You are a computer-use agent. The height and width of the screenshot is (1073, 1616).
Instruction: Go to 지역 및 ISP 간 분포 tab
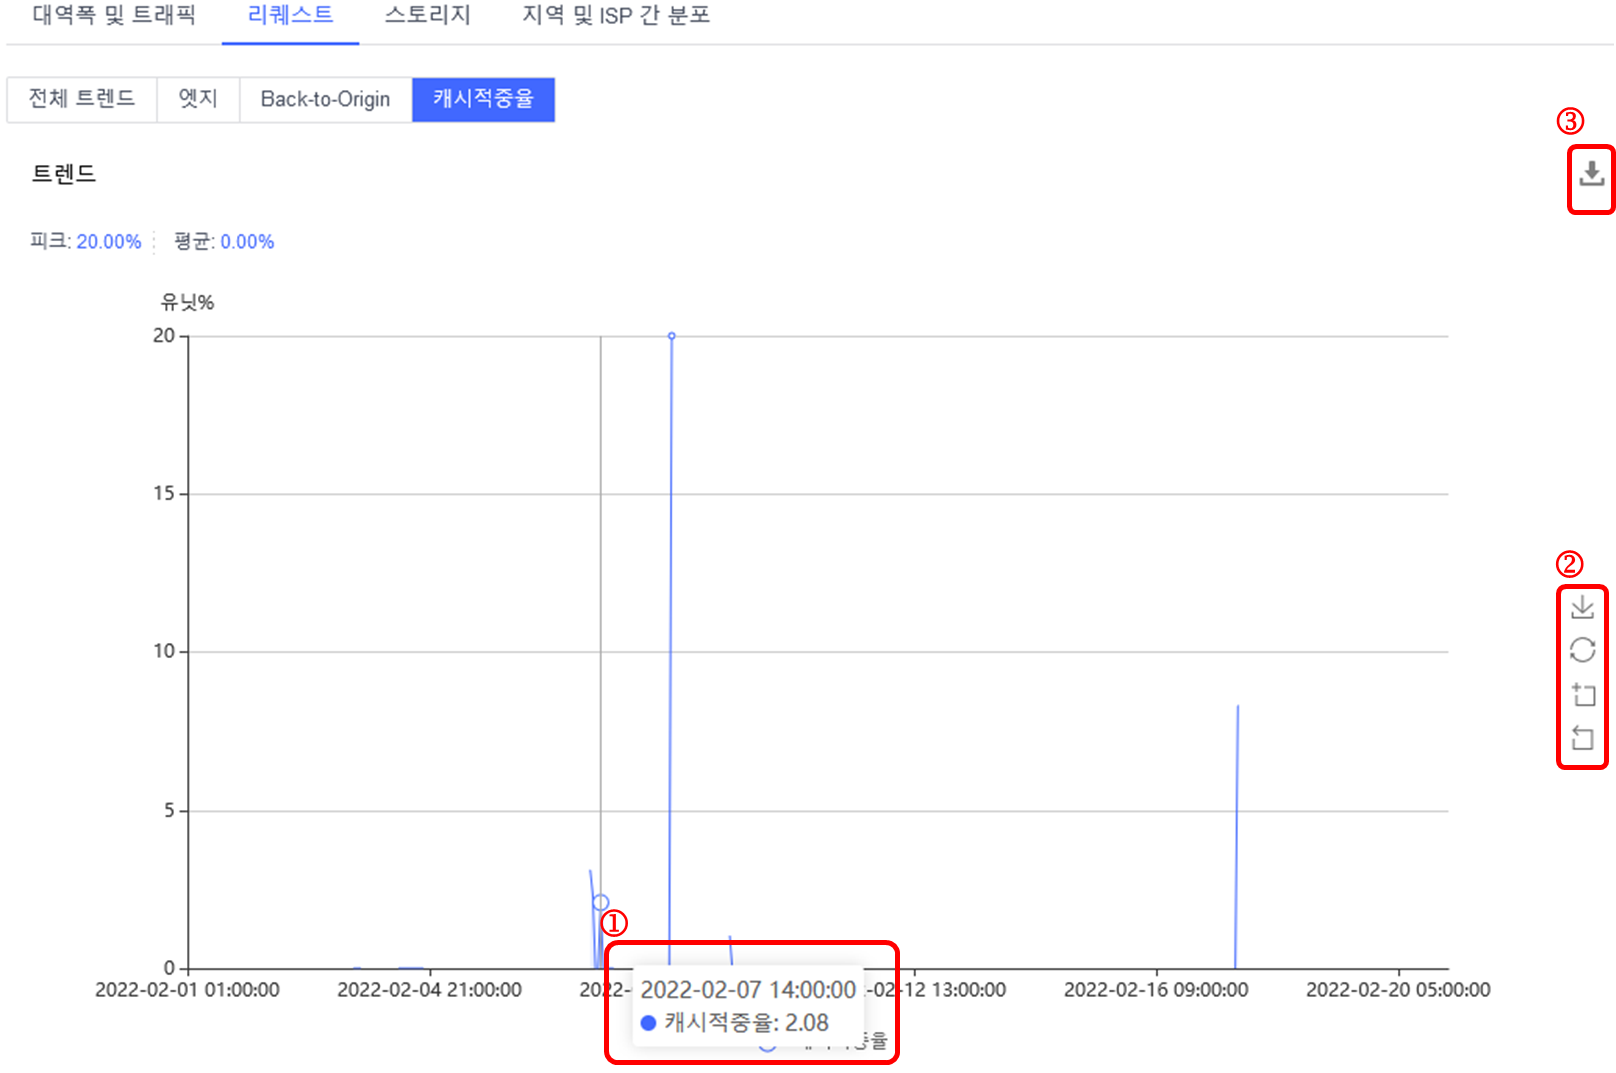click(616, 15)
